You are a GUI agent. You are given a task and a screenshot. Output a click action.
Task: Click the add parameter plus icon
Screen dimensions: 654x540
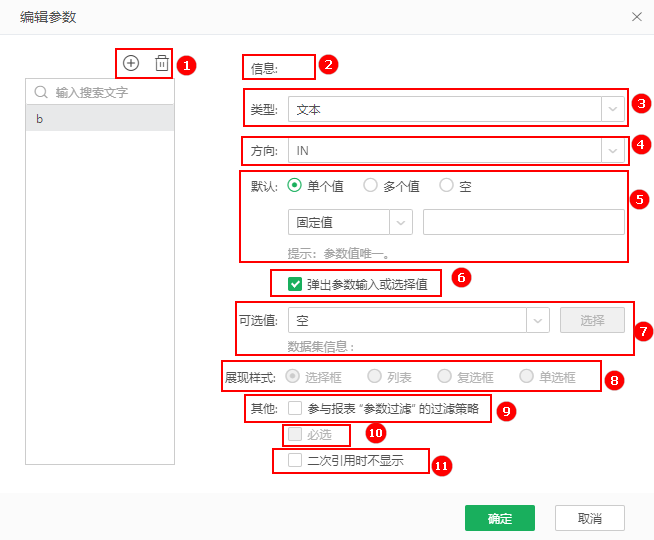point(131,63)
